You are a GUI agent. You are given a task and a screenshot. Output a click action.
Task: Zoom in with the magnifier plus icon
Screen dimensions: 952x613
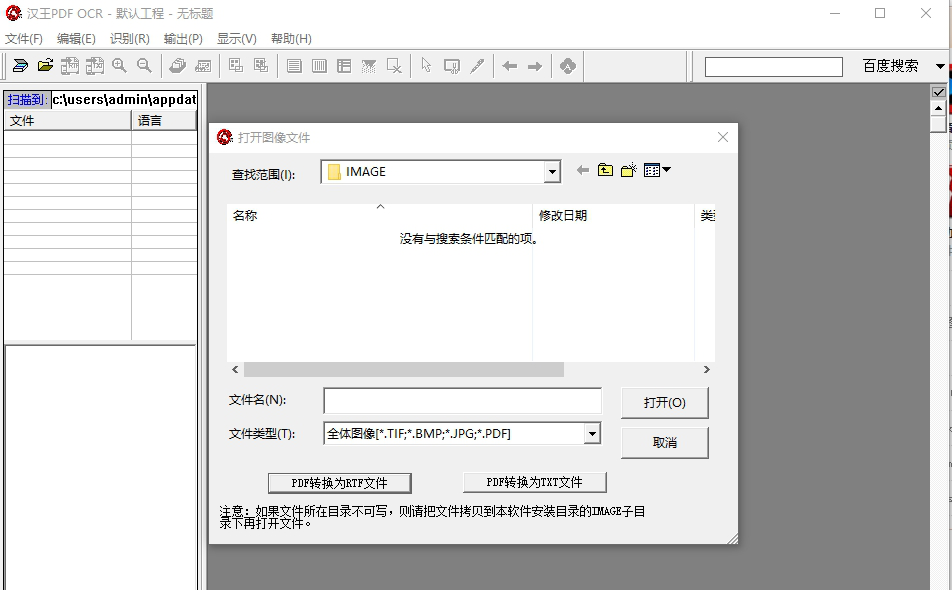tap(119, 65)
